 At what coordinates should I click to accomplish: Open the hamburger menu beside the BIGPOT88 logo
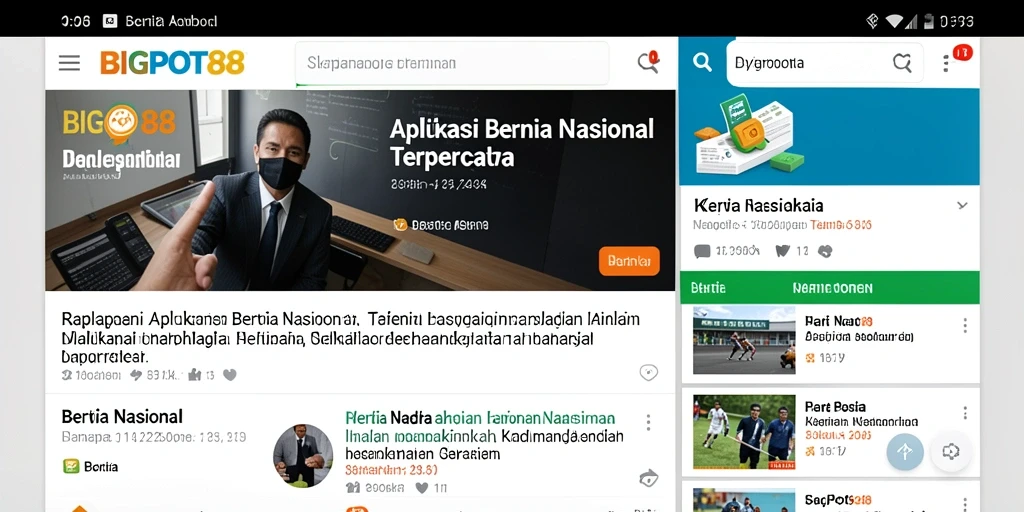(x=69, y=63)
